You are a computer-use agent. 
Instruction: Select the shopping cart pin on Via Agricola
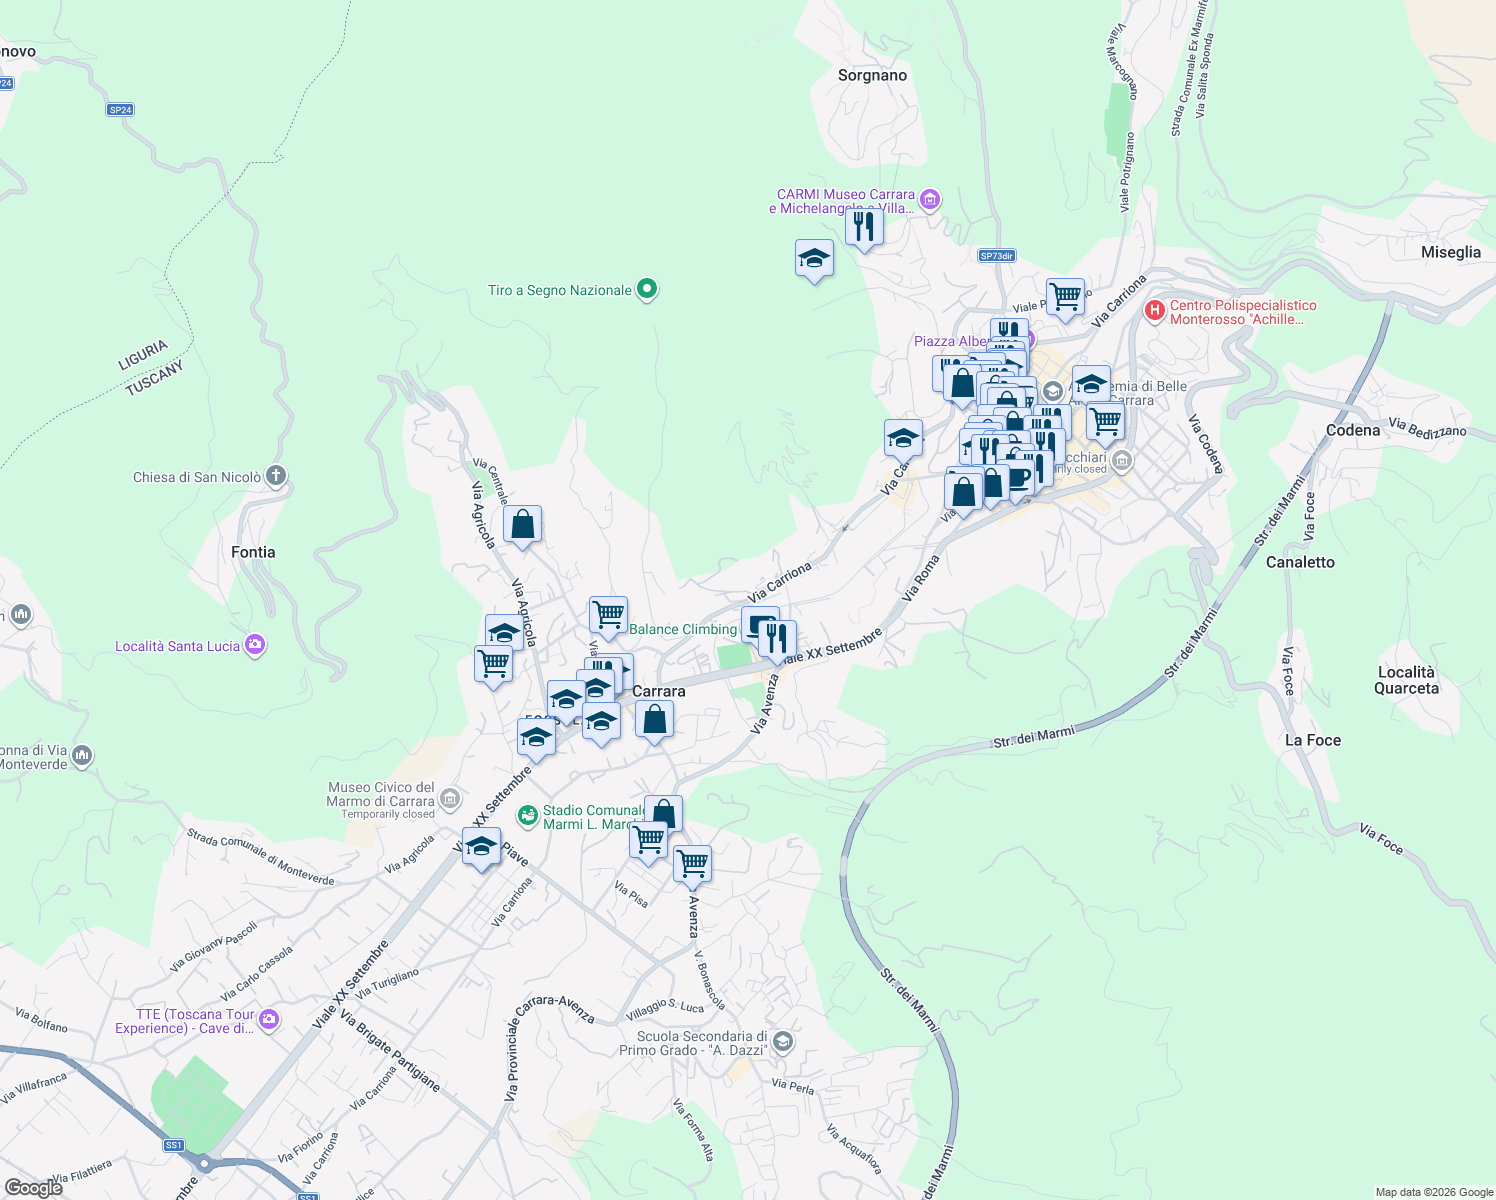492,663
